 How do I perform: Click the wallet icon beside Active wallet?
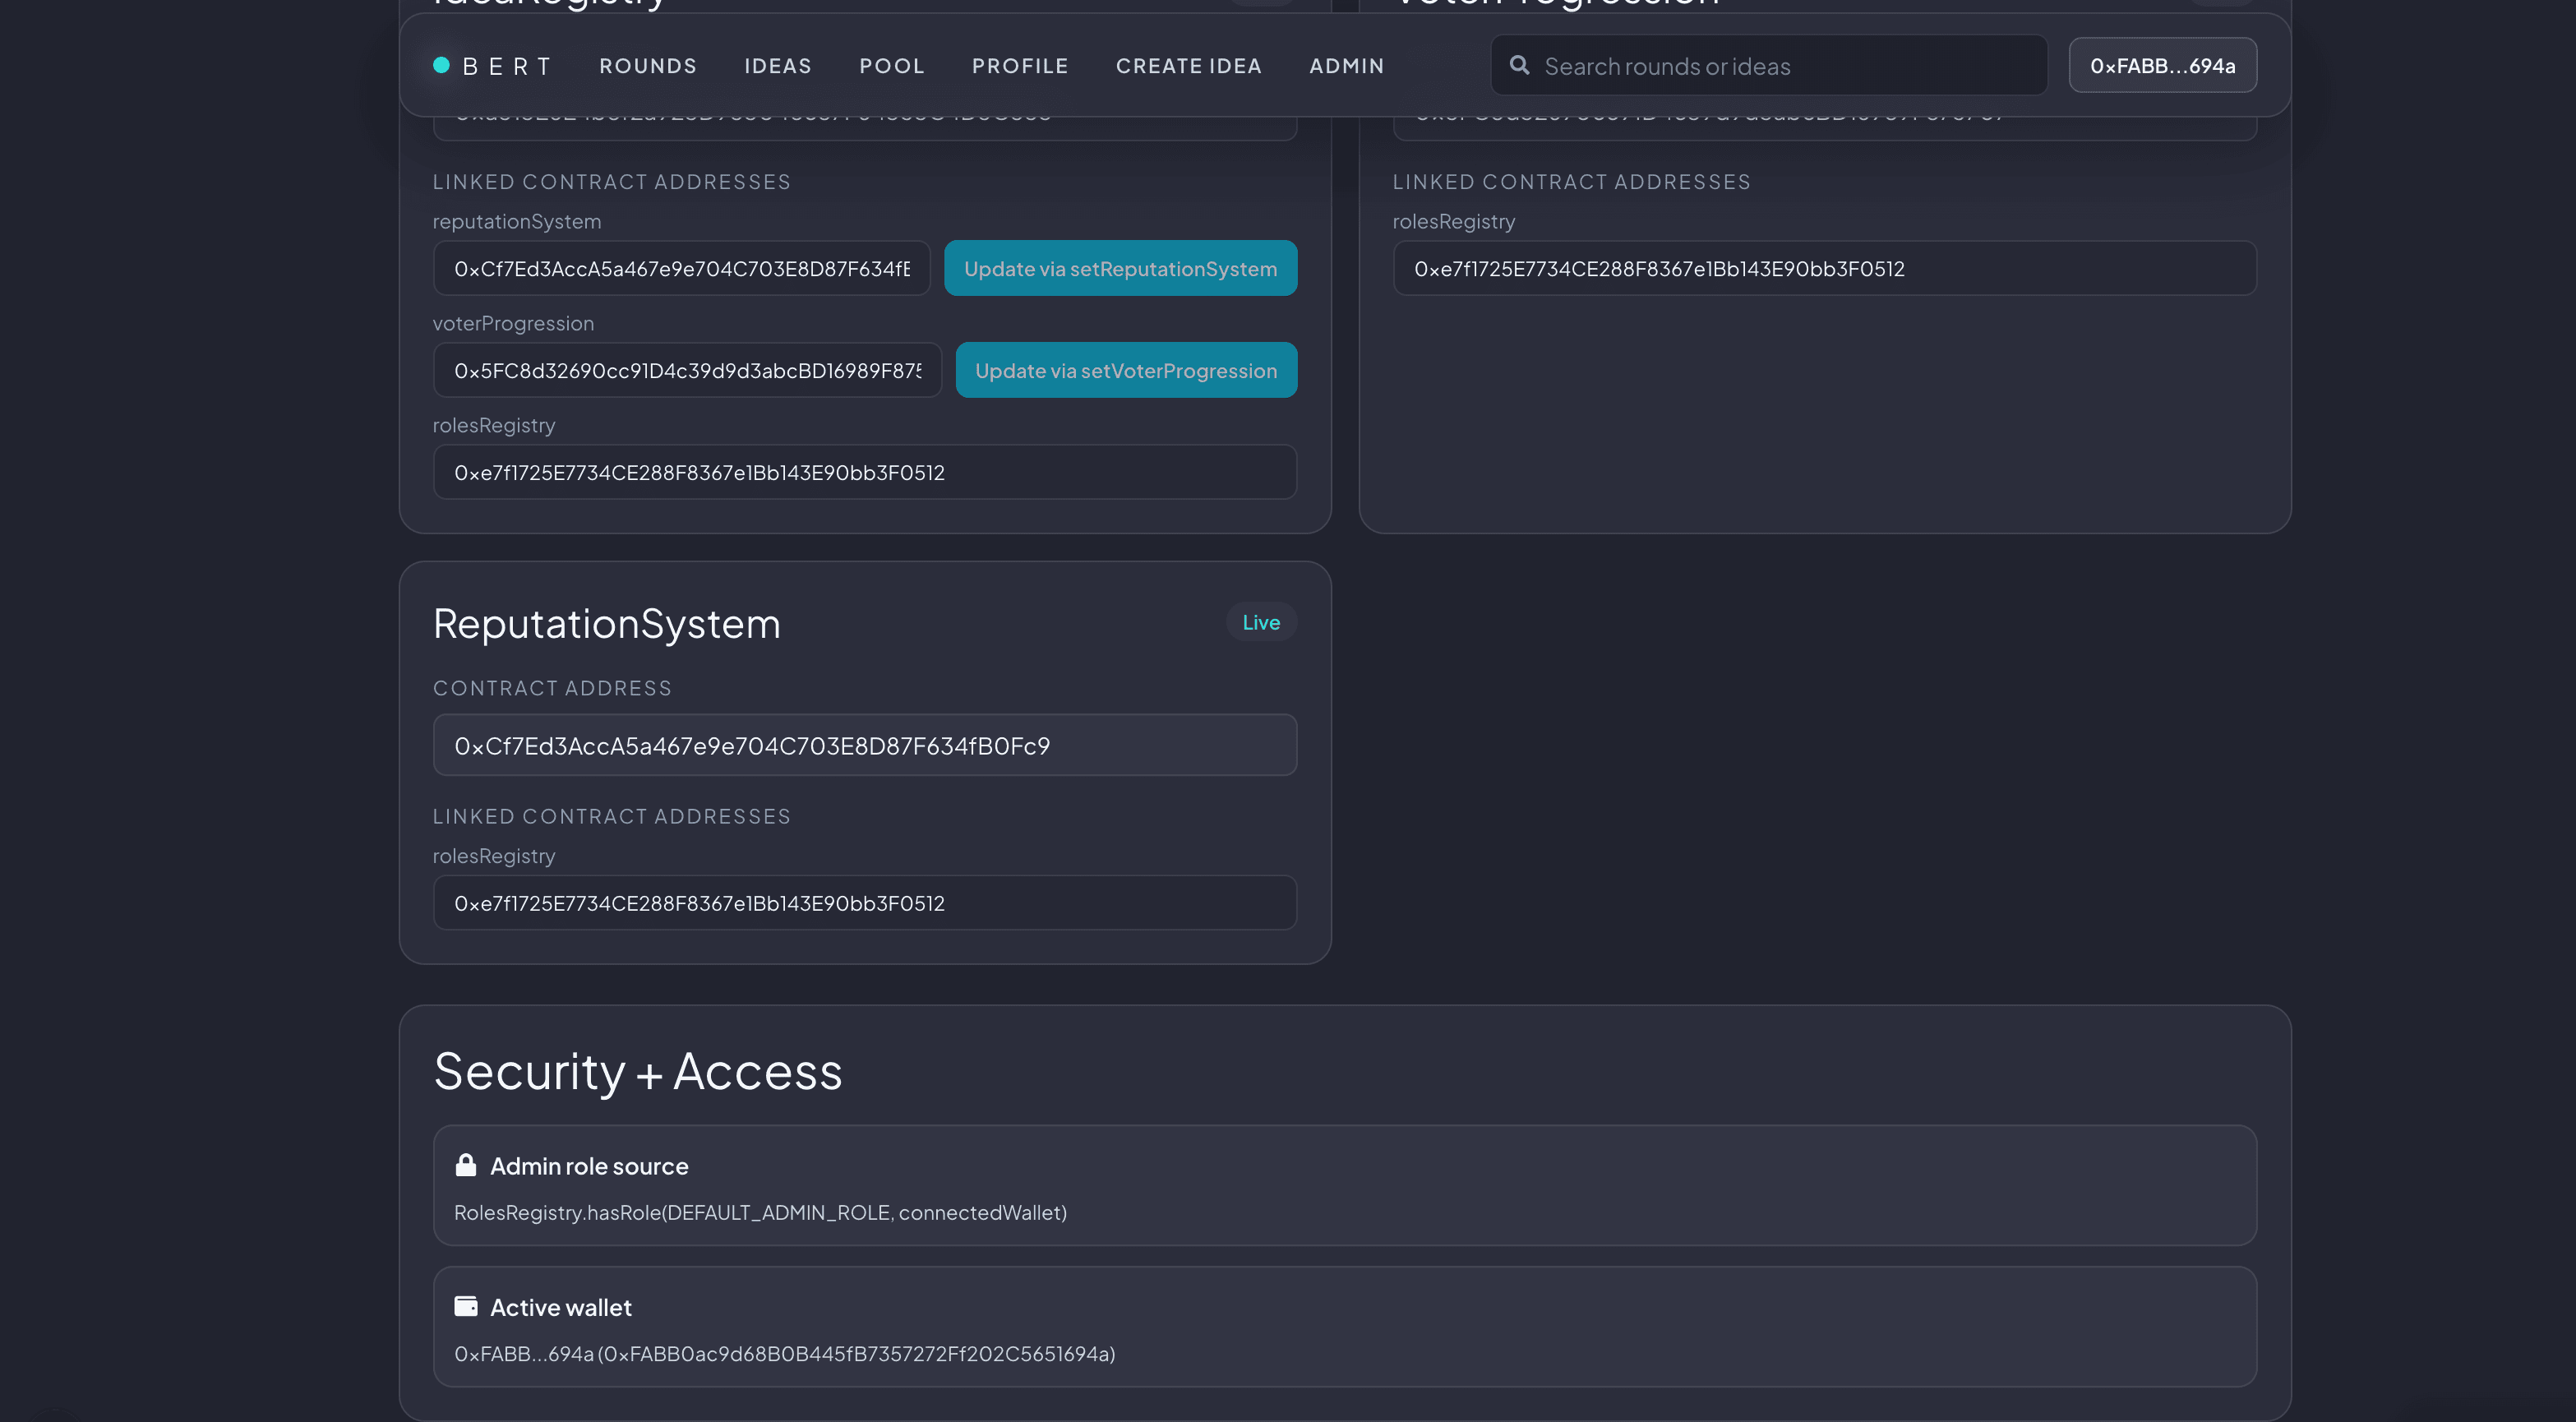point(466,1306)
